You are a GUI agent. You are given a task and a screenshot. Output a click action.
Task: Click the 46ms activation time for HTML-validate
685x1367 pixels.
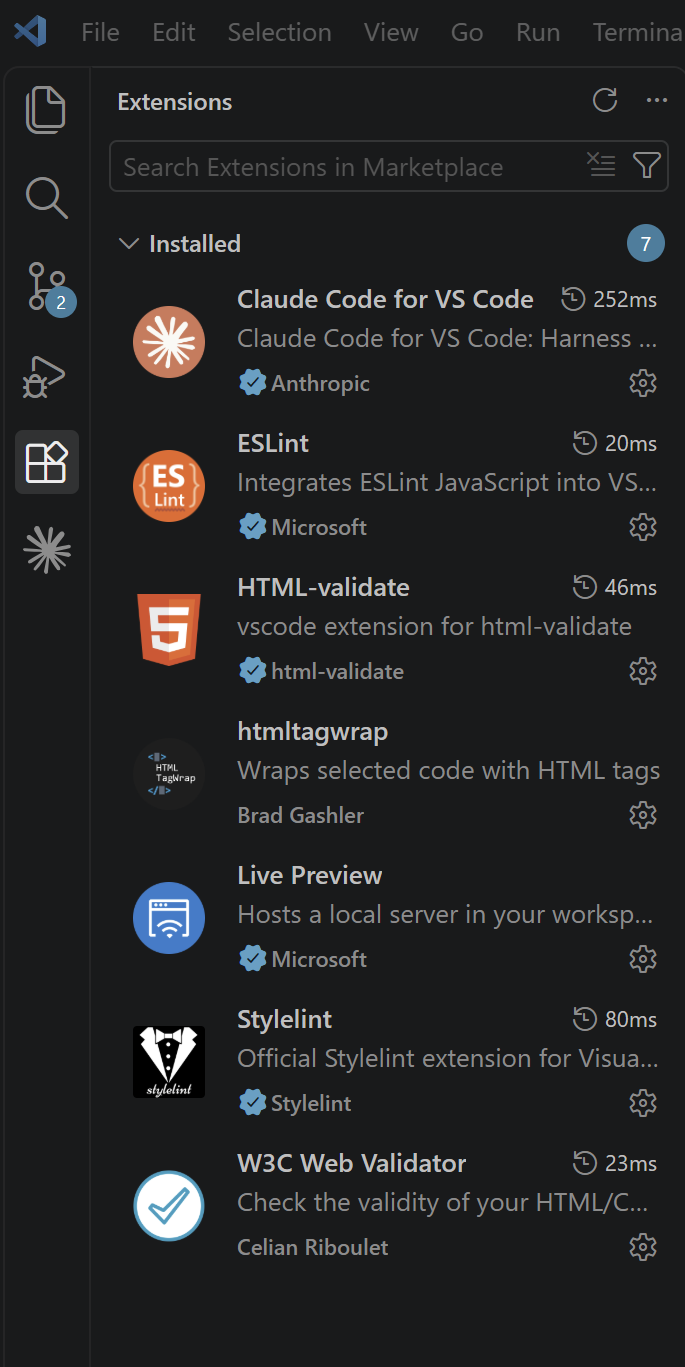point(614,587)
